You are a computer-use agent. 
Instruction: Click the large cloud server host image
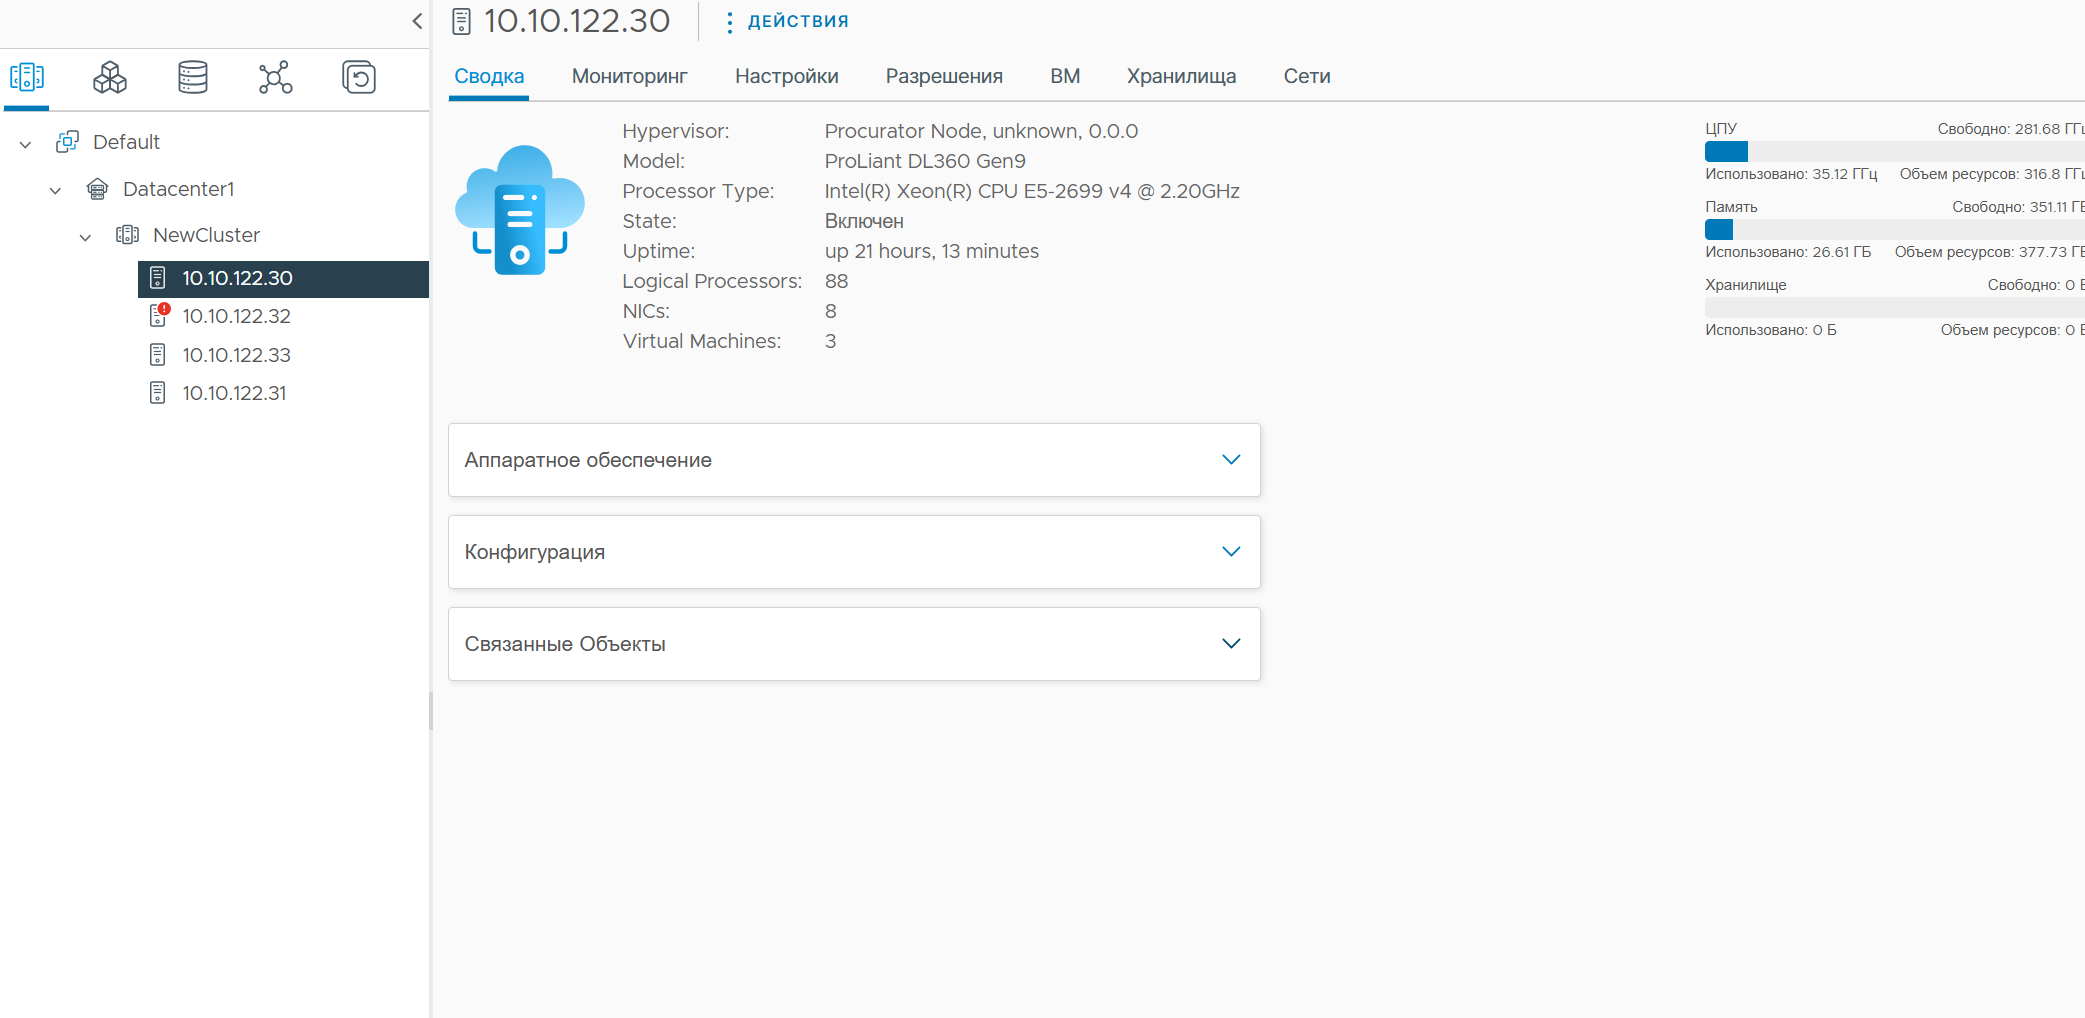coord(520,210)
